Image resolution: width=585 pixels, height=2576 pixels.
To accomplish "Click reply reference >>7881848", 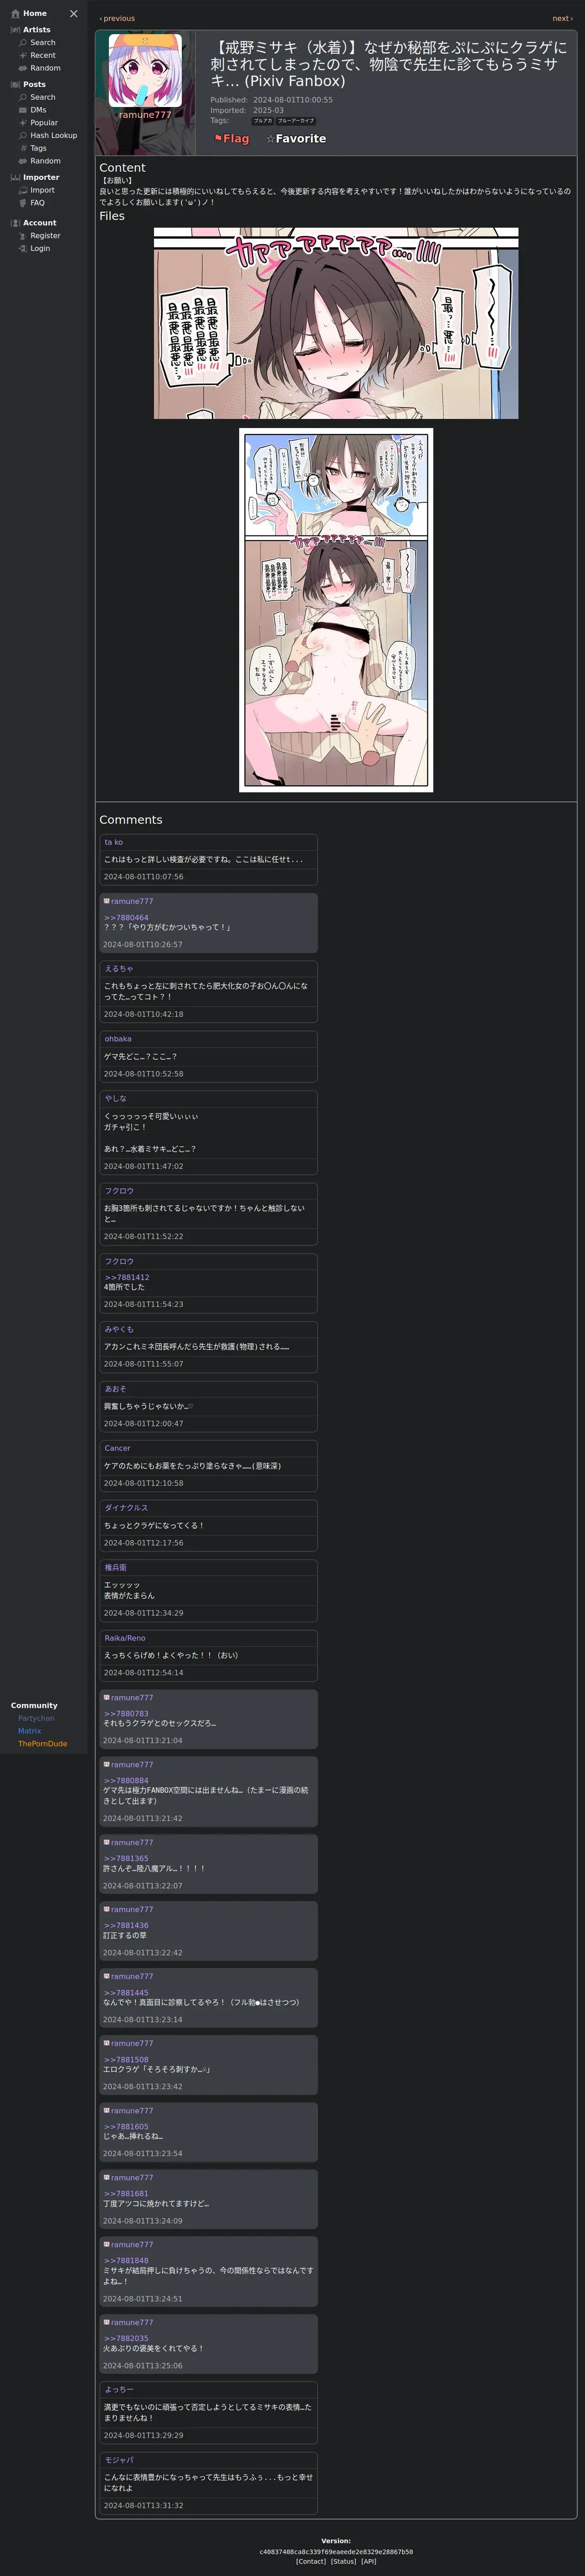I will click(x=126, y=2260).
